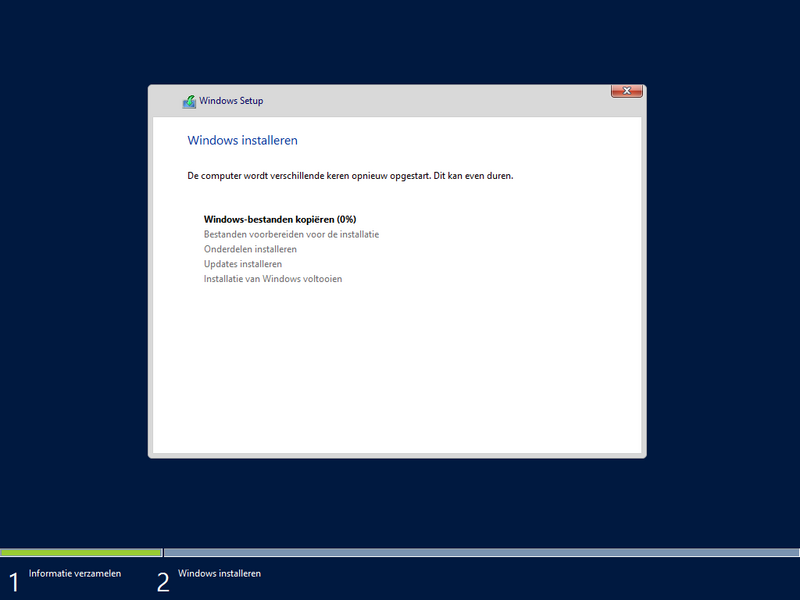Click the 'Windows Setup' title text

231,101
